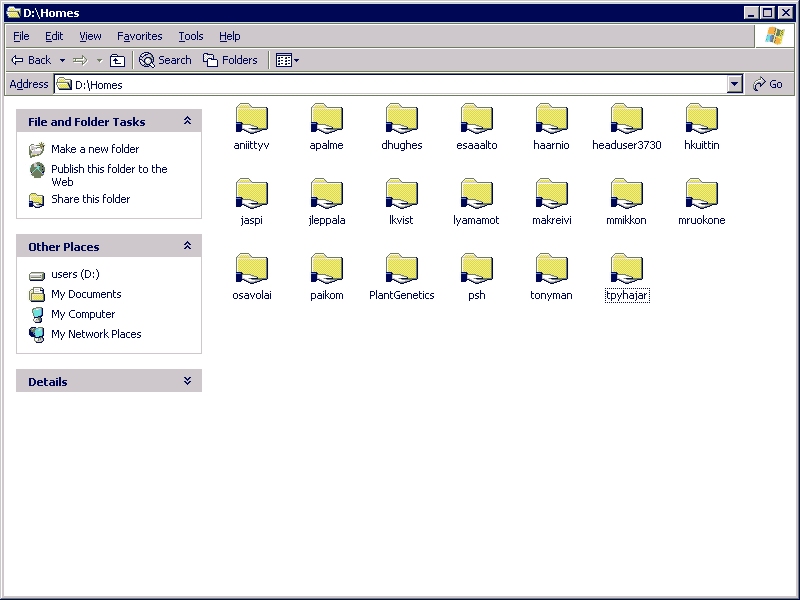Viewport: 800px width, 600px height.
Task: Select the headuser3730 folder icon
Action: click(626, 120)
